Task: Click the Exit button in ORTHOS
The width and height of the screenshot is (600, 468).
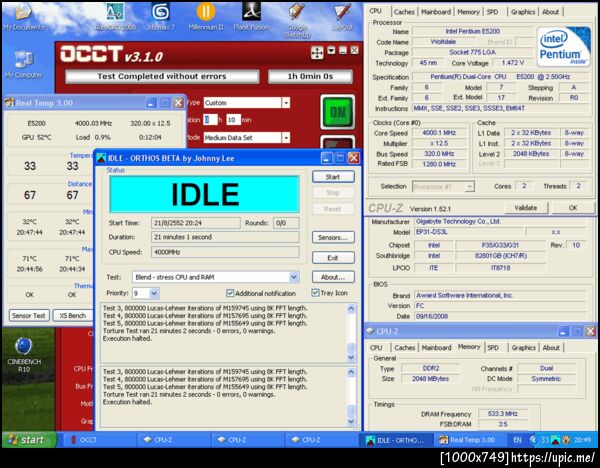Action: [x=333, y=258]
